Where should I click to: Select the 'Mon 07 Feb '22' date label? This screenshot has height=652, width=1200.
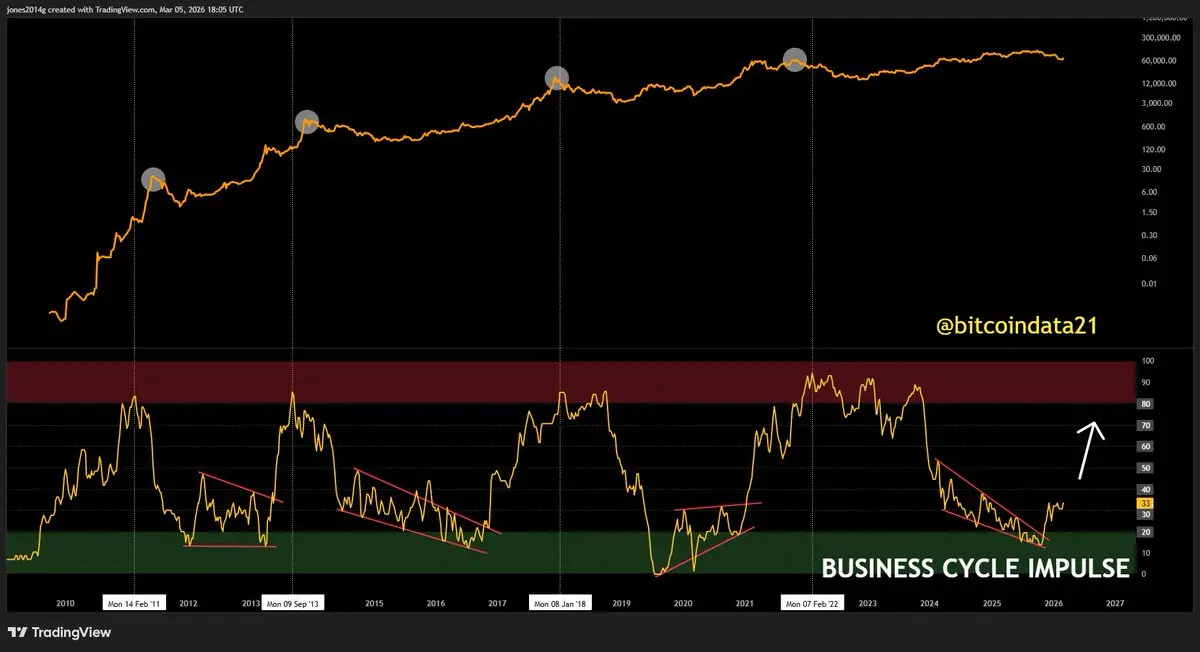tap(813, 603)
